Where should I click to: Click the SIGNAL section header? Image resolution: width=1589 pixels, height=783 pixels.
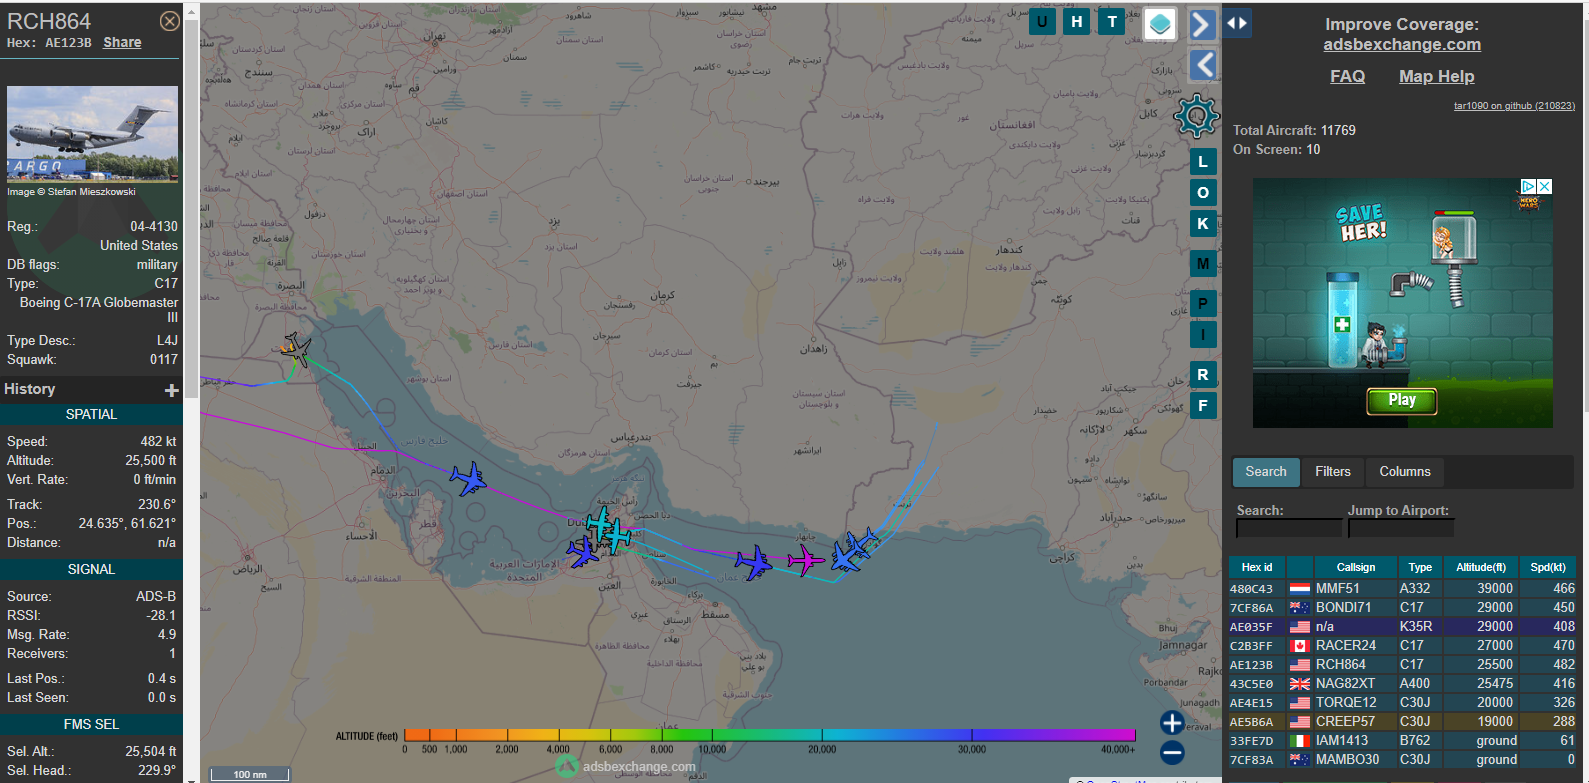click(x=91, y=569)
